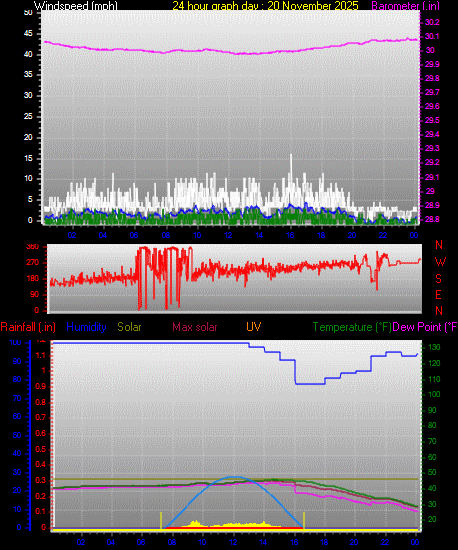Click rainfall axis value 0.1

[x=41, y=512]
